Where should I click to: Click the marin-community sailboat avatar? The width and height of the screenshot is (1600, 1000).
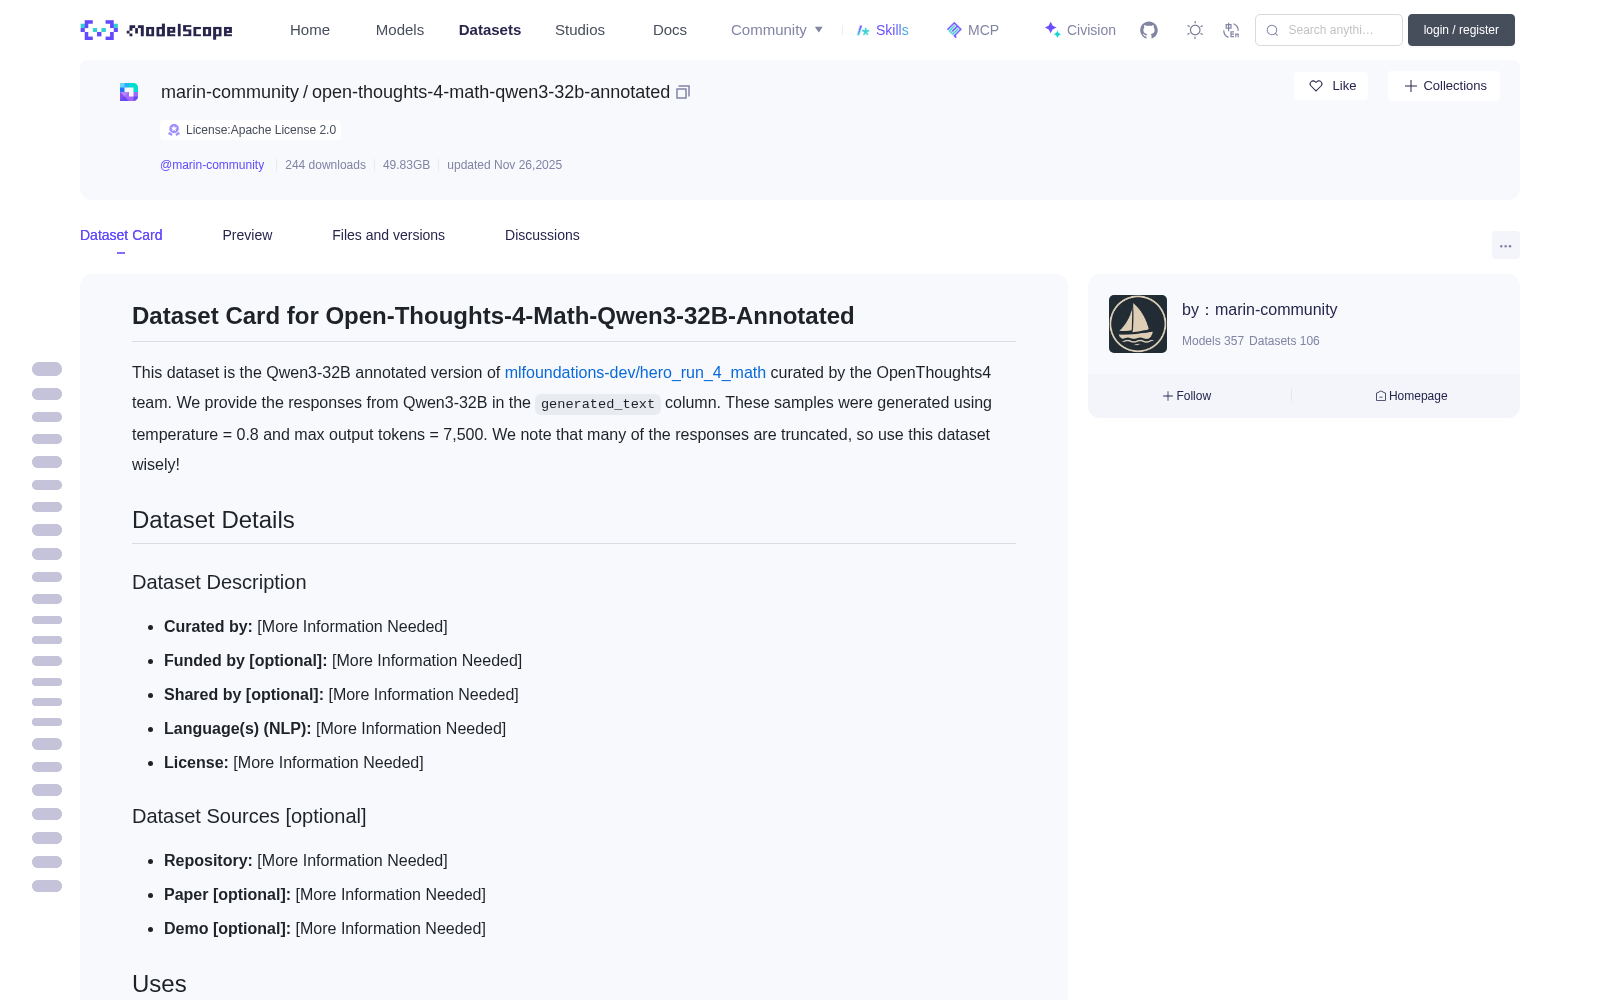1138,324
